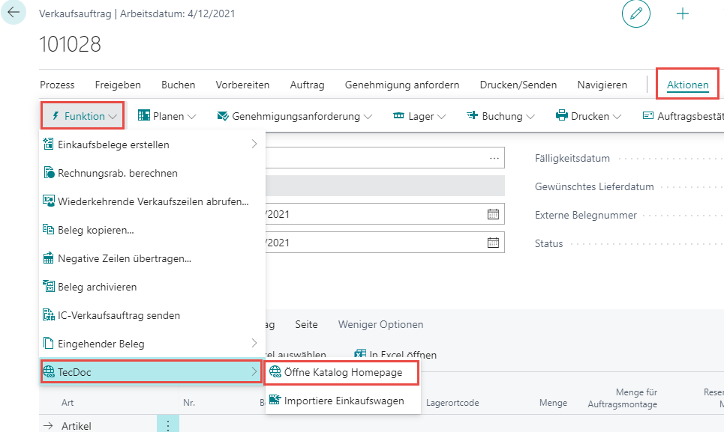Click the Genehmigungsanforderung envelope icon

tap(223, 116)
